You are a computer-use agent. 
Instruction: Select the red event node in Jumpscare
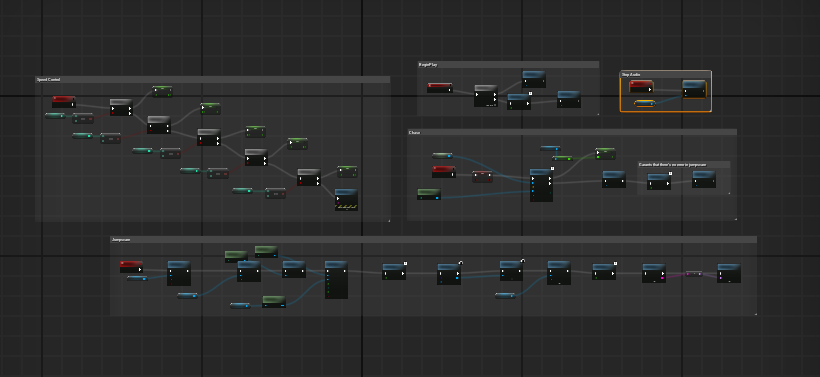point(131,267)
